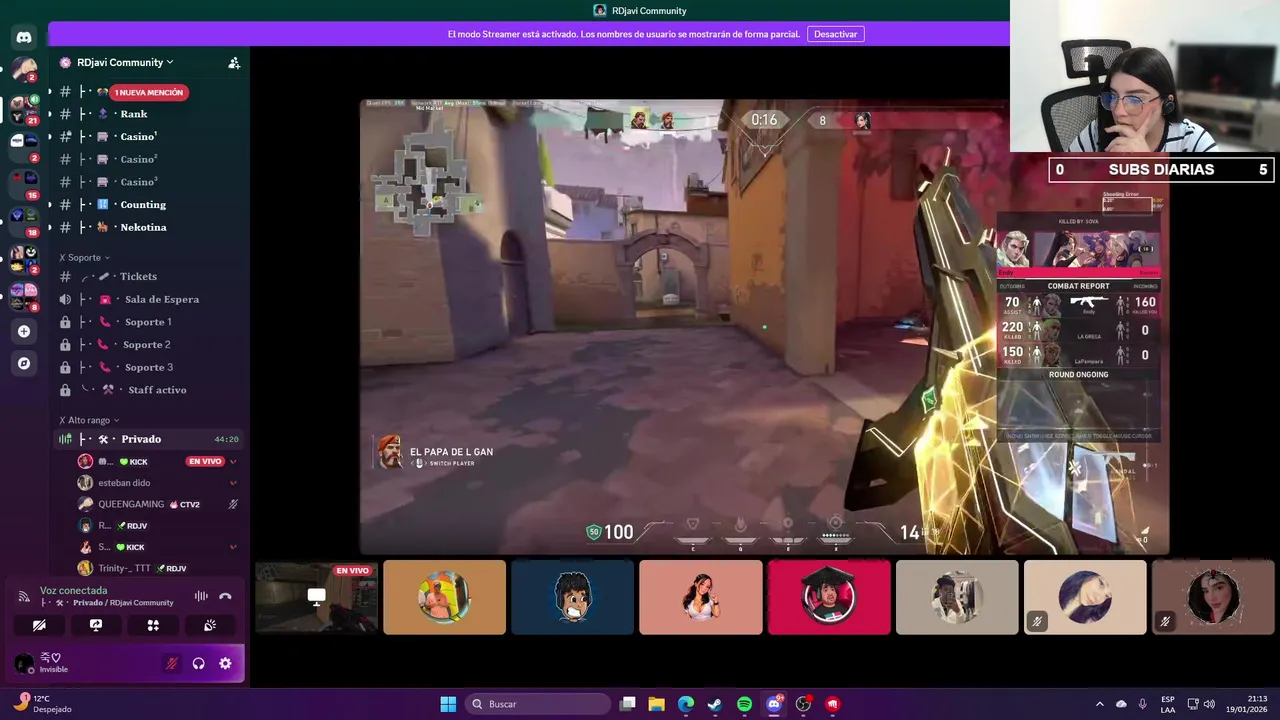
Task: Open server folder with 18 badge
Action: tap(24, 221)
